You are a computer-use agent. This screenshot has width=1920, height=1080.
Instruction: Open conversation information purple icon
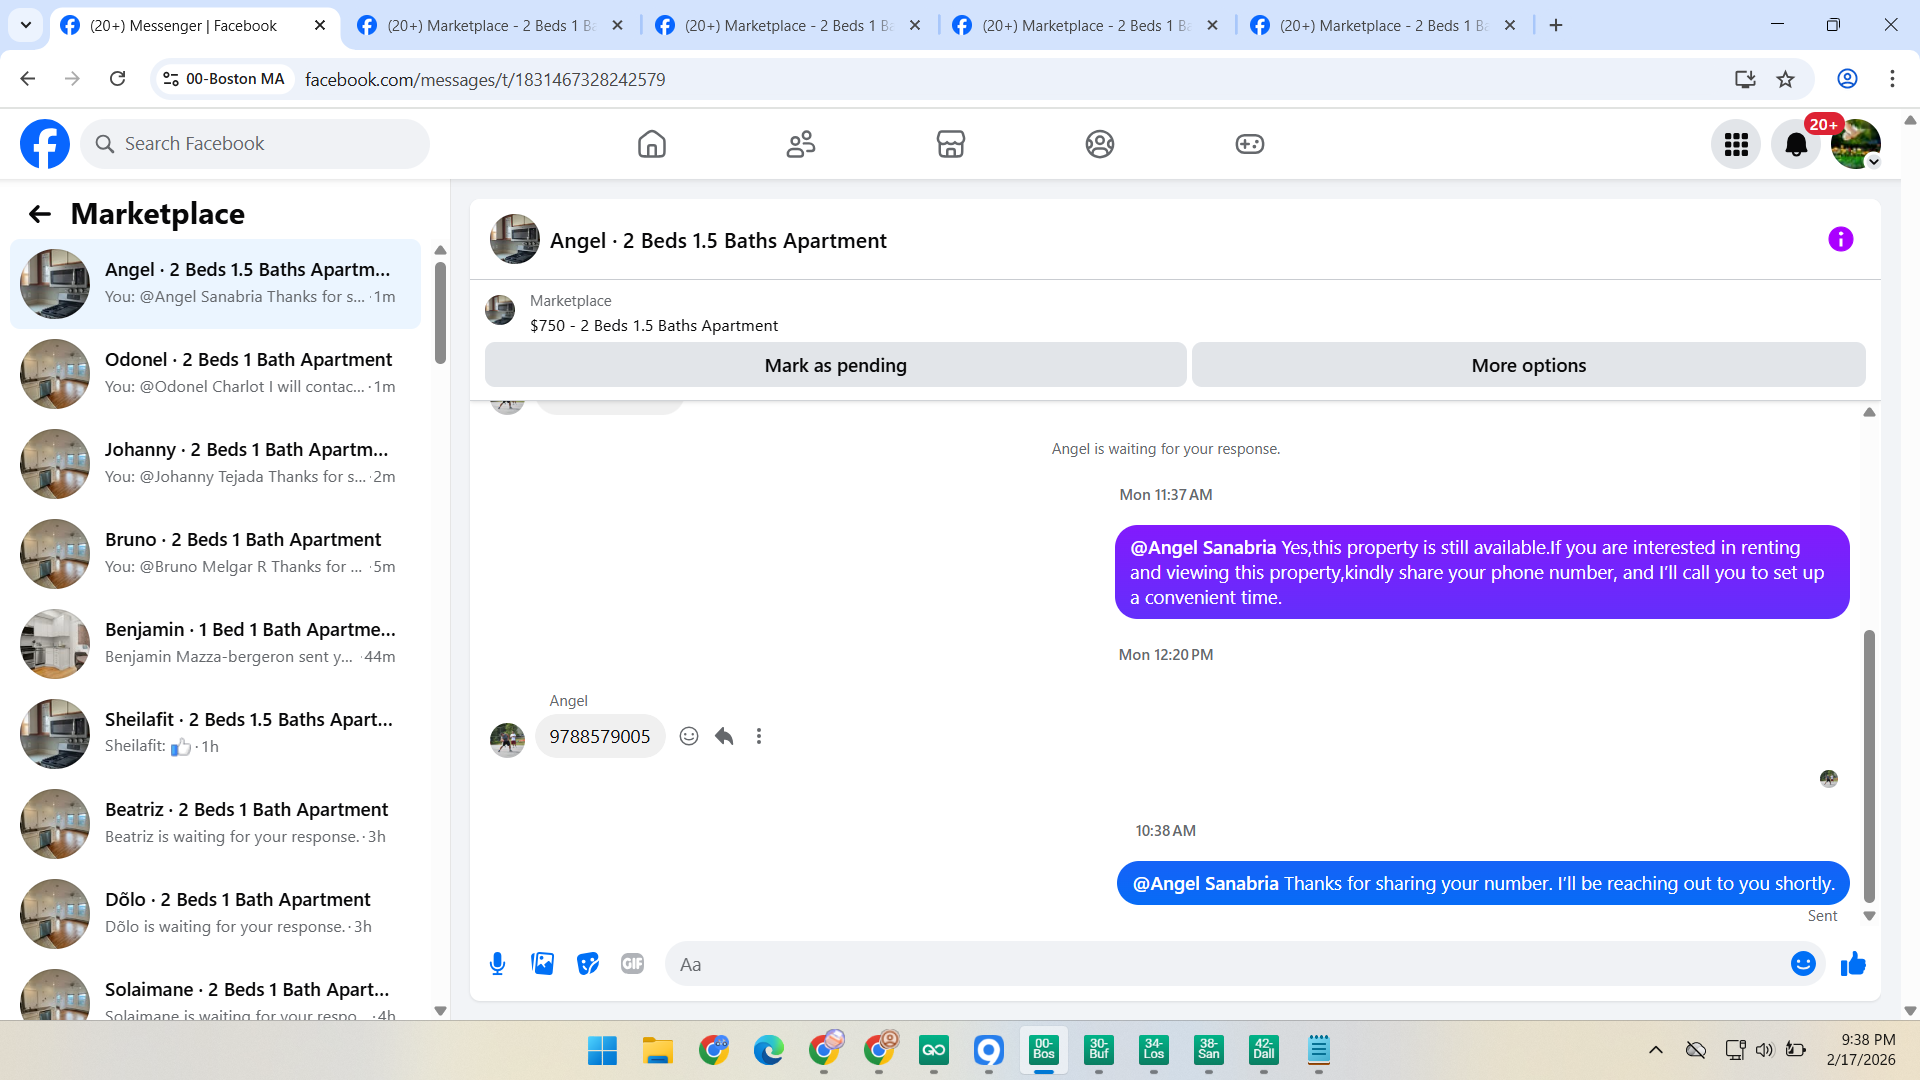[x=1840, y=240]
